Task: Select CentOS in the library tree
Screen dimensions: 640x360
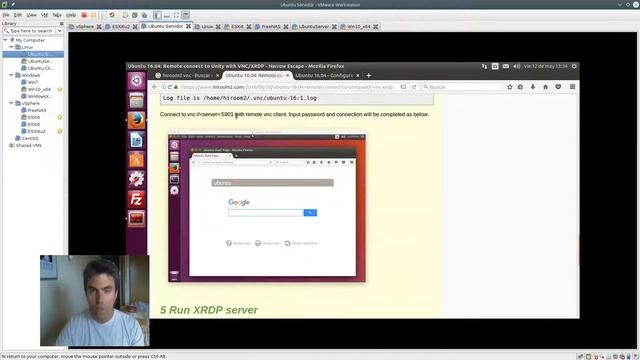Action: pos(27,138)
